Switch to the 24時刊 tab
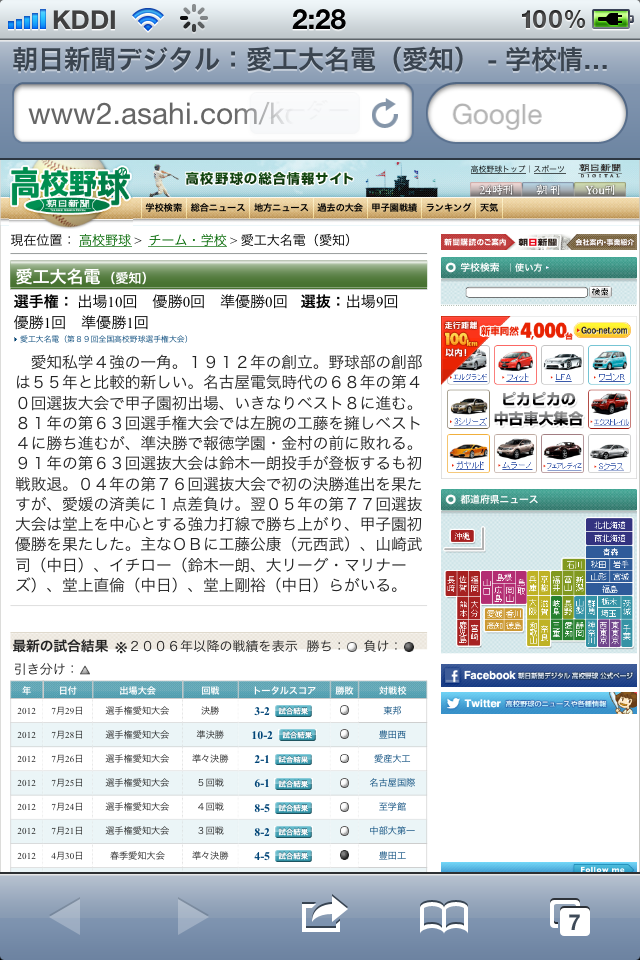Screen dimensions: 640x960 click(x=495, y=190)
